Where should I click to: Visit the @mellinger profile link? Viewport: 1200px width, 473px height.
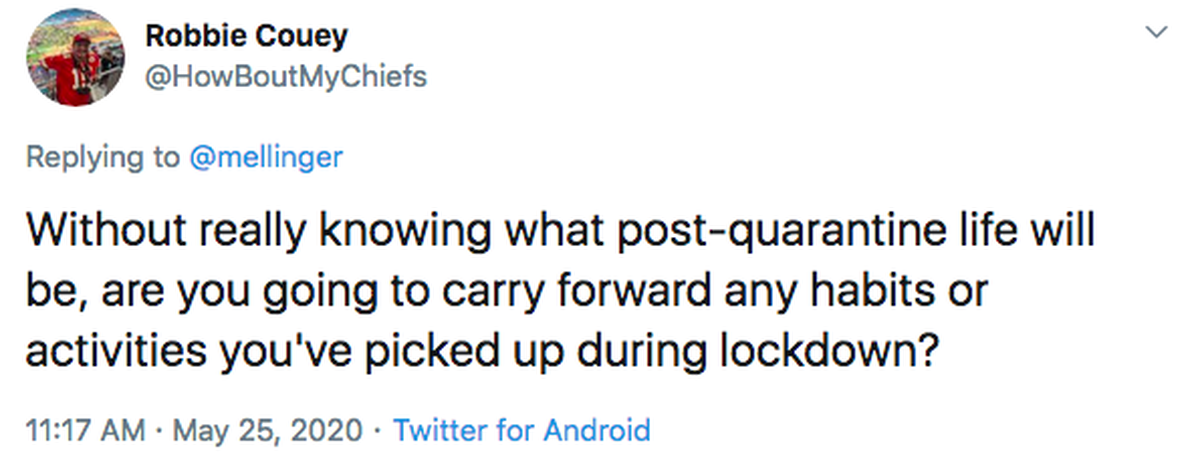[x=264, y=157]
